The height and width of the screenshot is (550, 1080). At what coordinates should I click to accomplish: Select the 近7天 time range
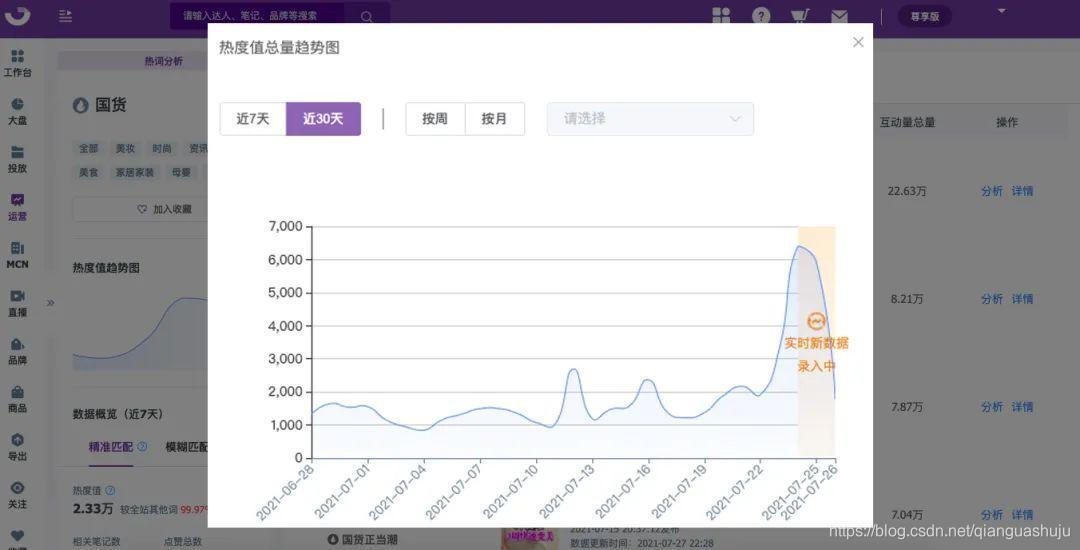point(253,118)
